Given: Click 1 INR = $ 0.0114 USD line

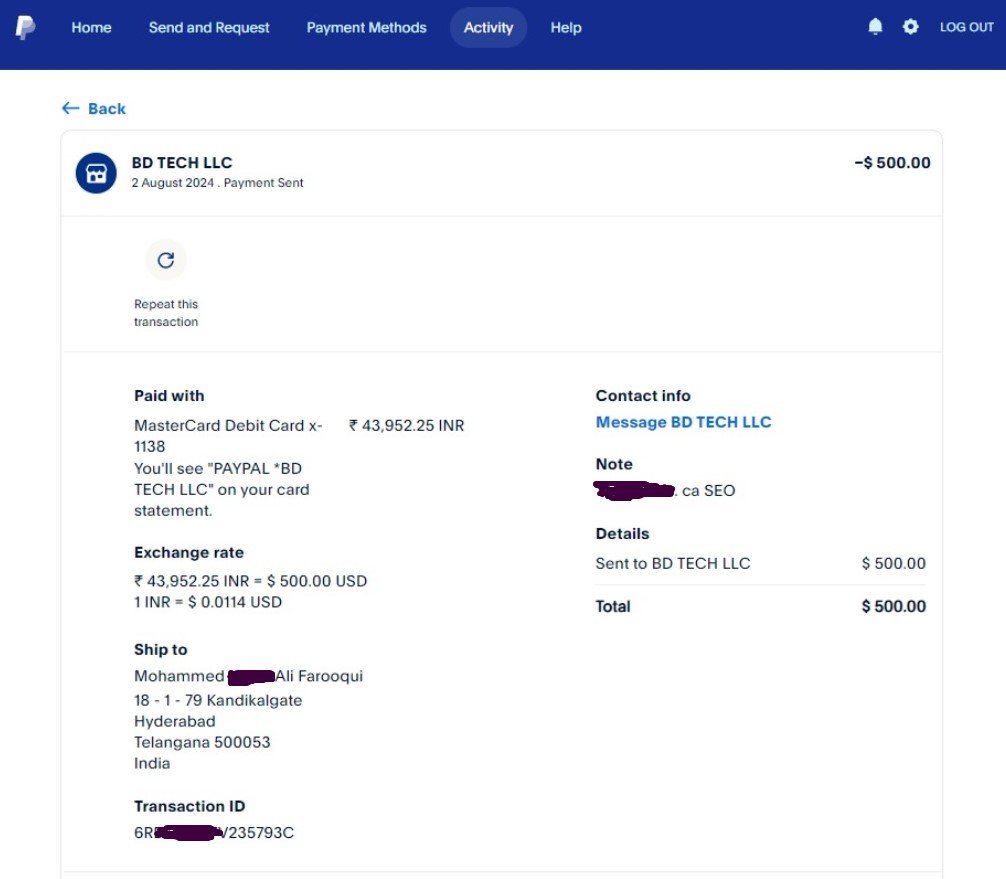Looking at the screenshot, I should 208,602.
